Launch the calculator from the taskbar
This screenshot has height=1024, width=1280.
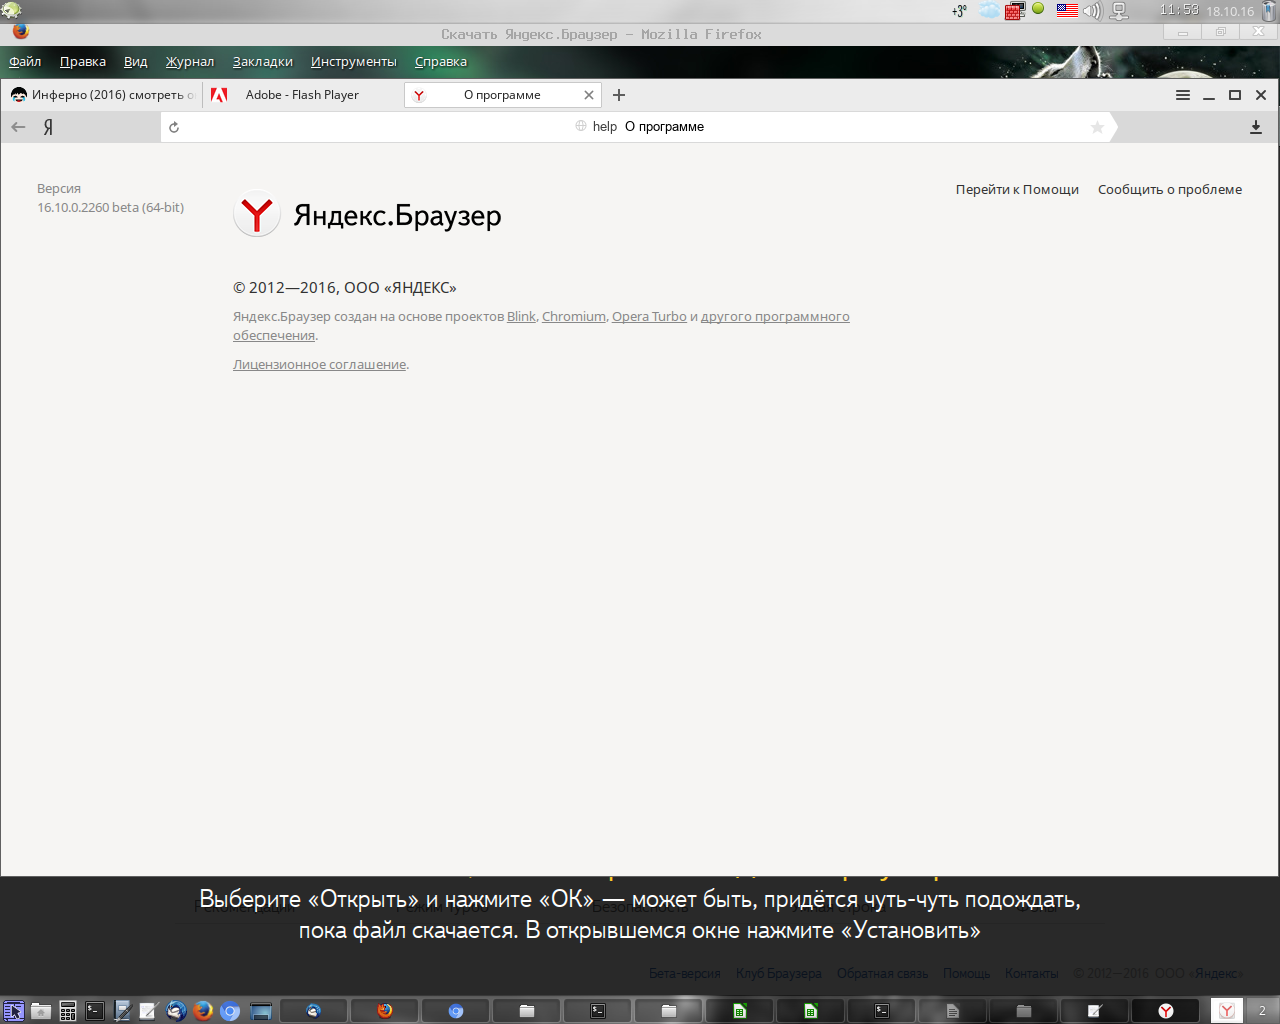pyautogui.click(x=68, y=1011)
